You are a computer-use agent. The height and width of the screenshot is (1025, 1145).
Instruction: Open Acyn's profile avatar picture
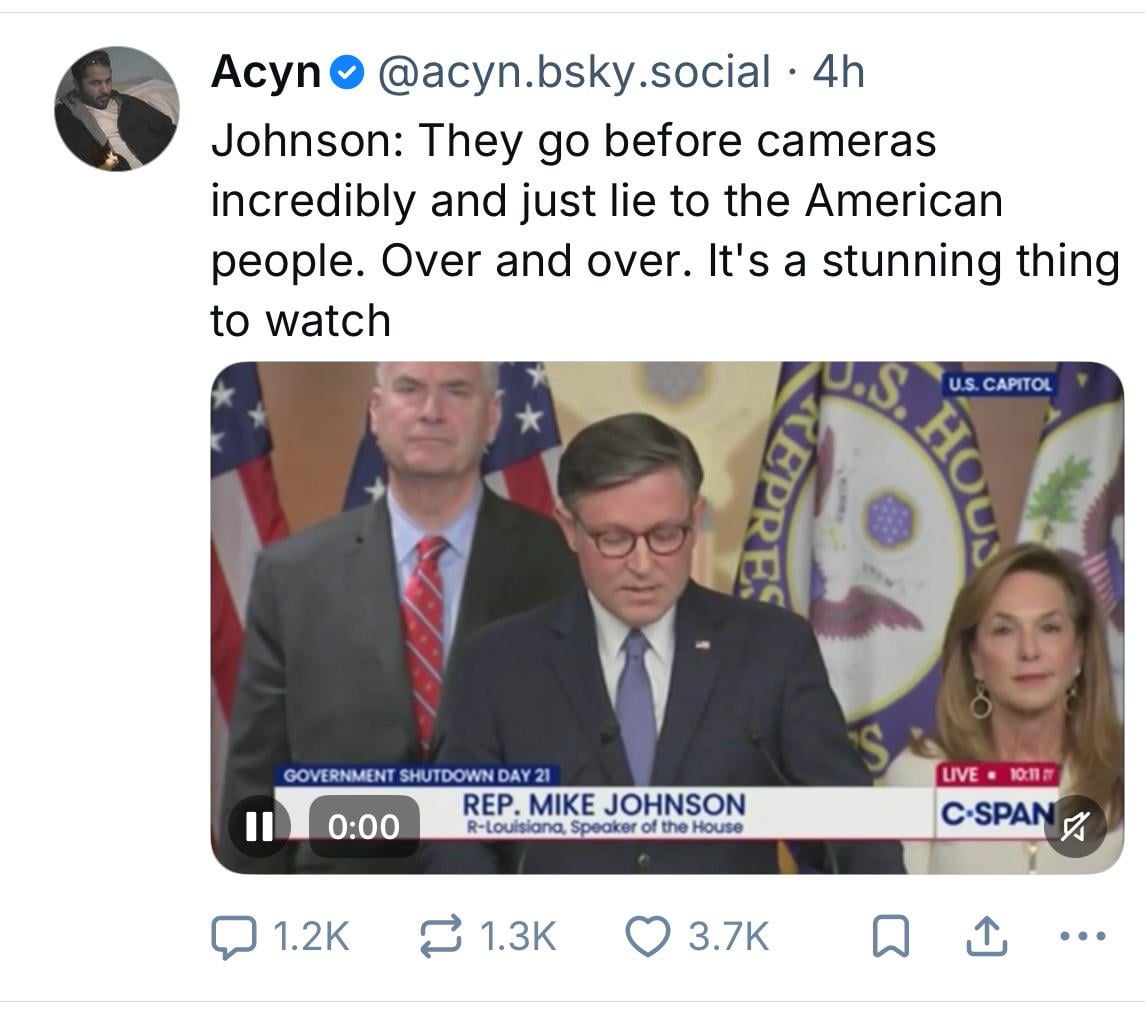116,109
